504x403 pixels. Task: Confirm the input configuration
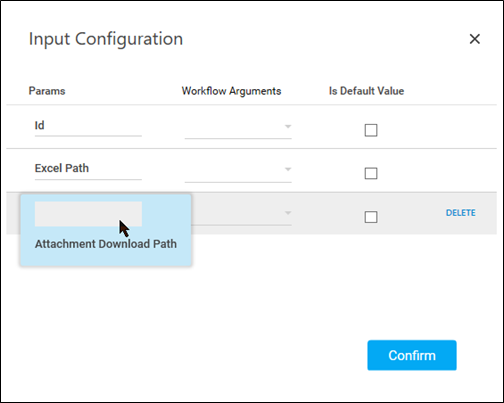point(412,355)
